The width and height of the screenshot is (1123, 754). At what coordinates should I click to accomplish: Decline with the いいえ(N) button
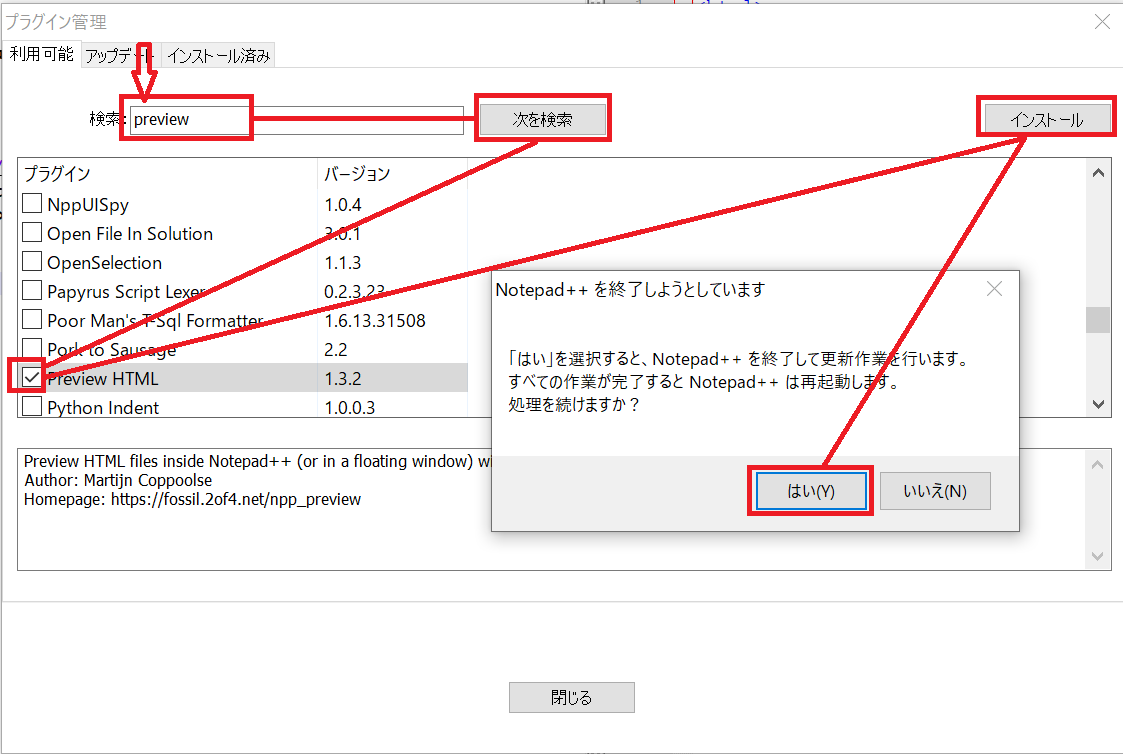point(935,491)
